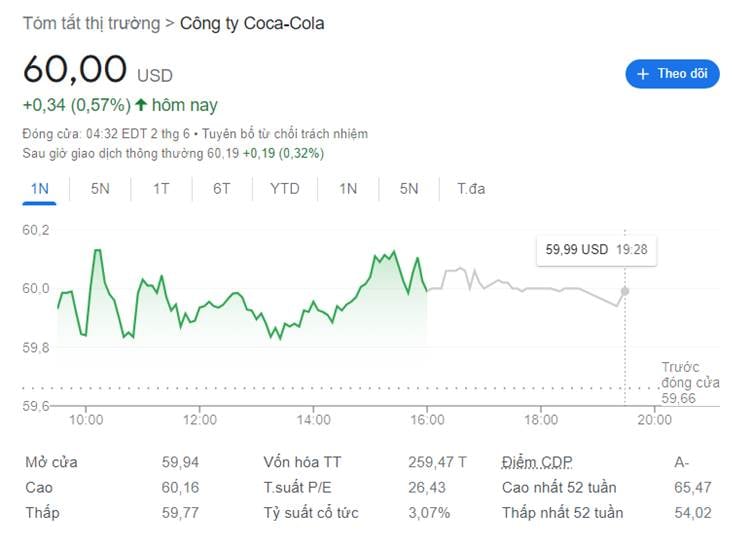Choose the 5N tab next to 1T
752x549 pixels.
pos(100,188)
